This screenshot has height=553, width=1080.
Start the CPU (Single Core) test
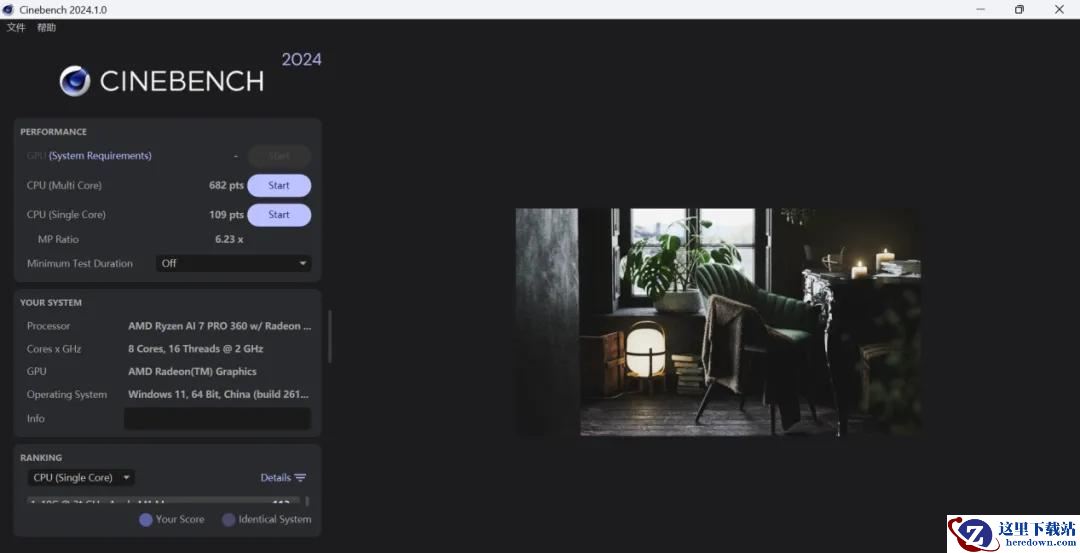click(279, 215)
